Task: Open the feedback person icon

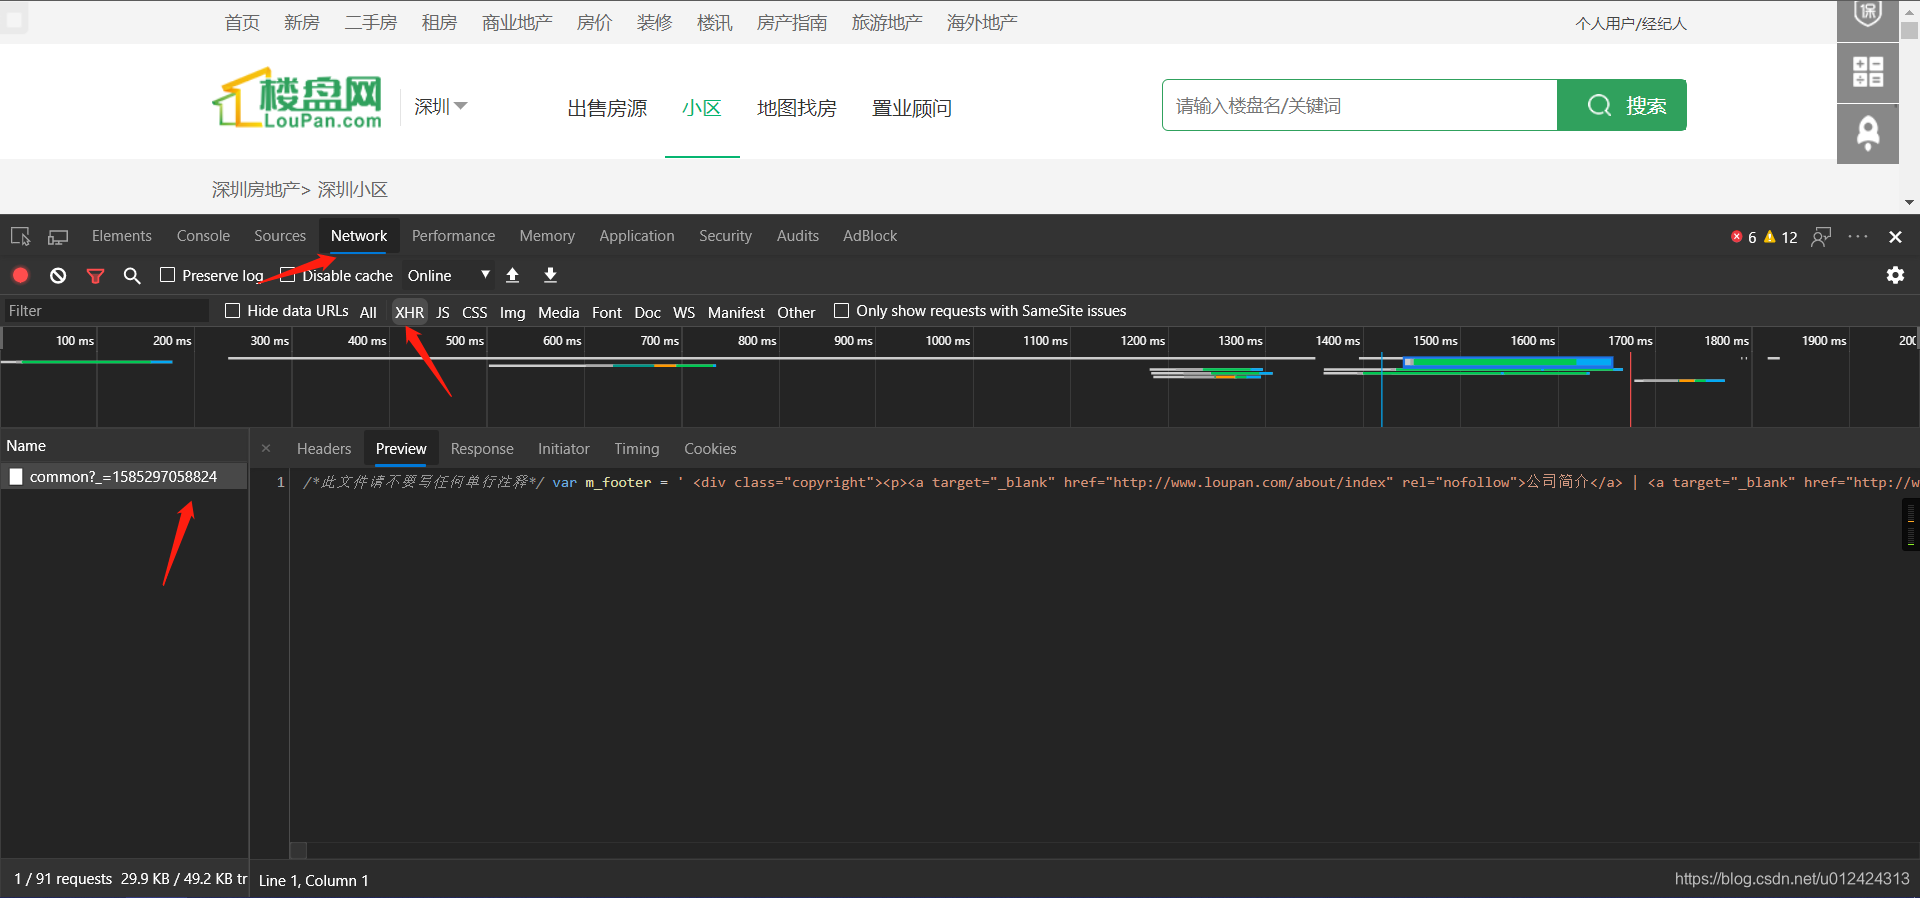Action: [1821, 237]
